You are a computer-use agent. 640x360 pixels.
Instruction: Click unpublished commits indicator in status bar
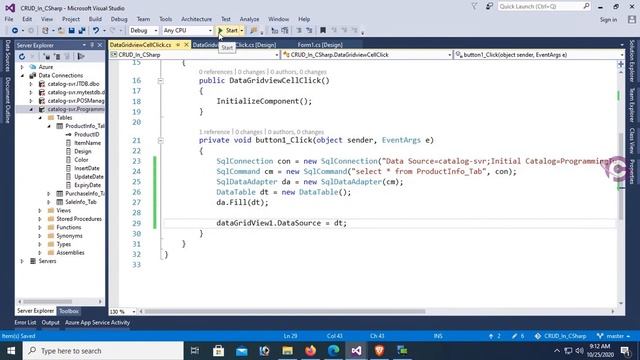[494, 336]
